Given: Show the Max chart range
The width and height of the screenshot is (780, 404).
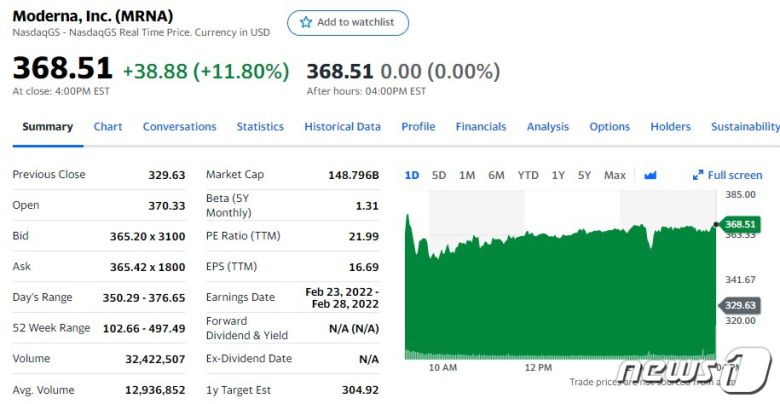Looking at the screenshot, I should [615, 176].
